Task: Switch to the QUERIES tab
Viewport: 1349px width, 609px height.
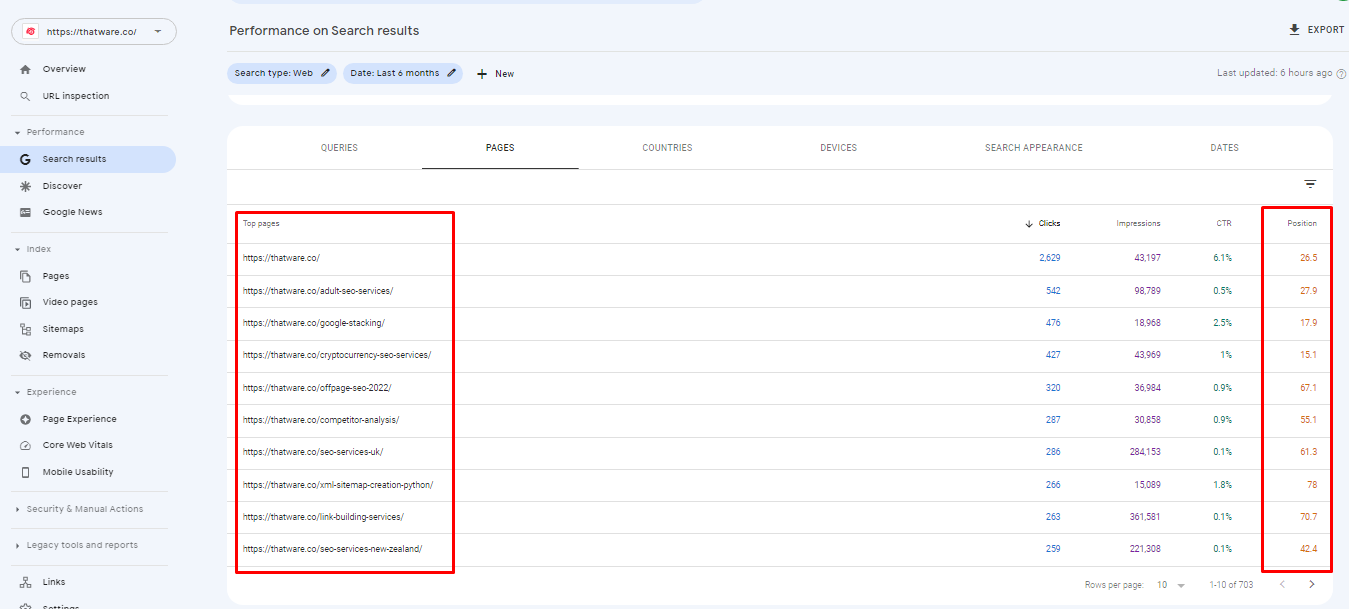Action: (339, 148)
